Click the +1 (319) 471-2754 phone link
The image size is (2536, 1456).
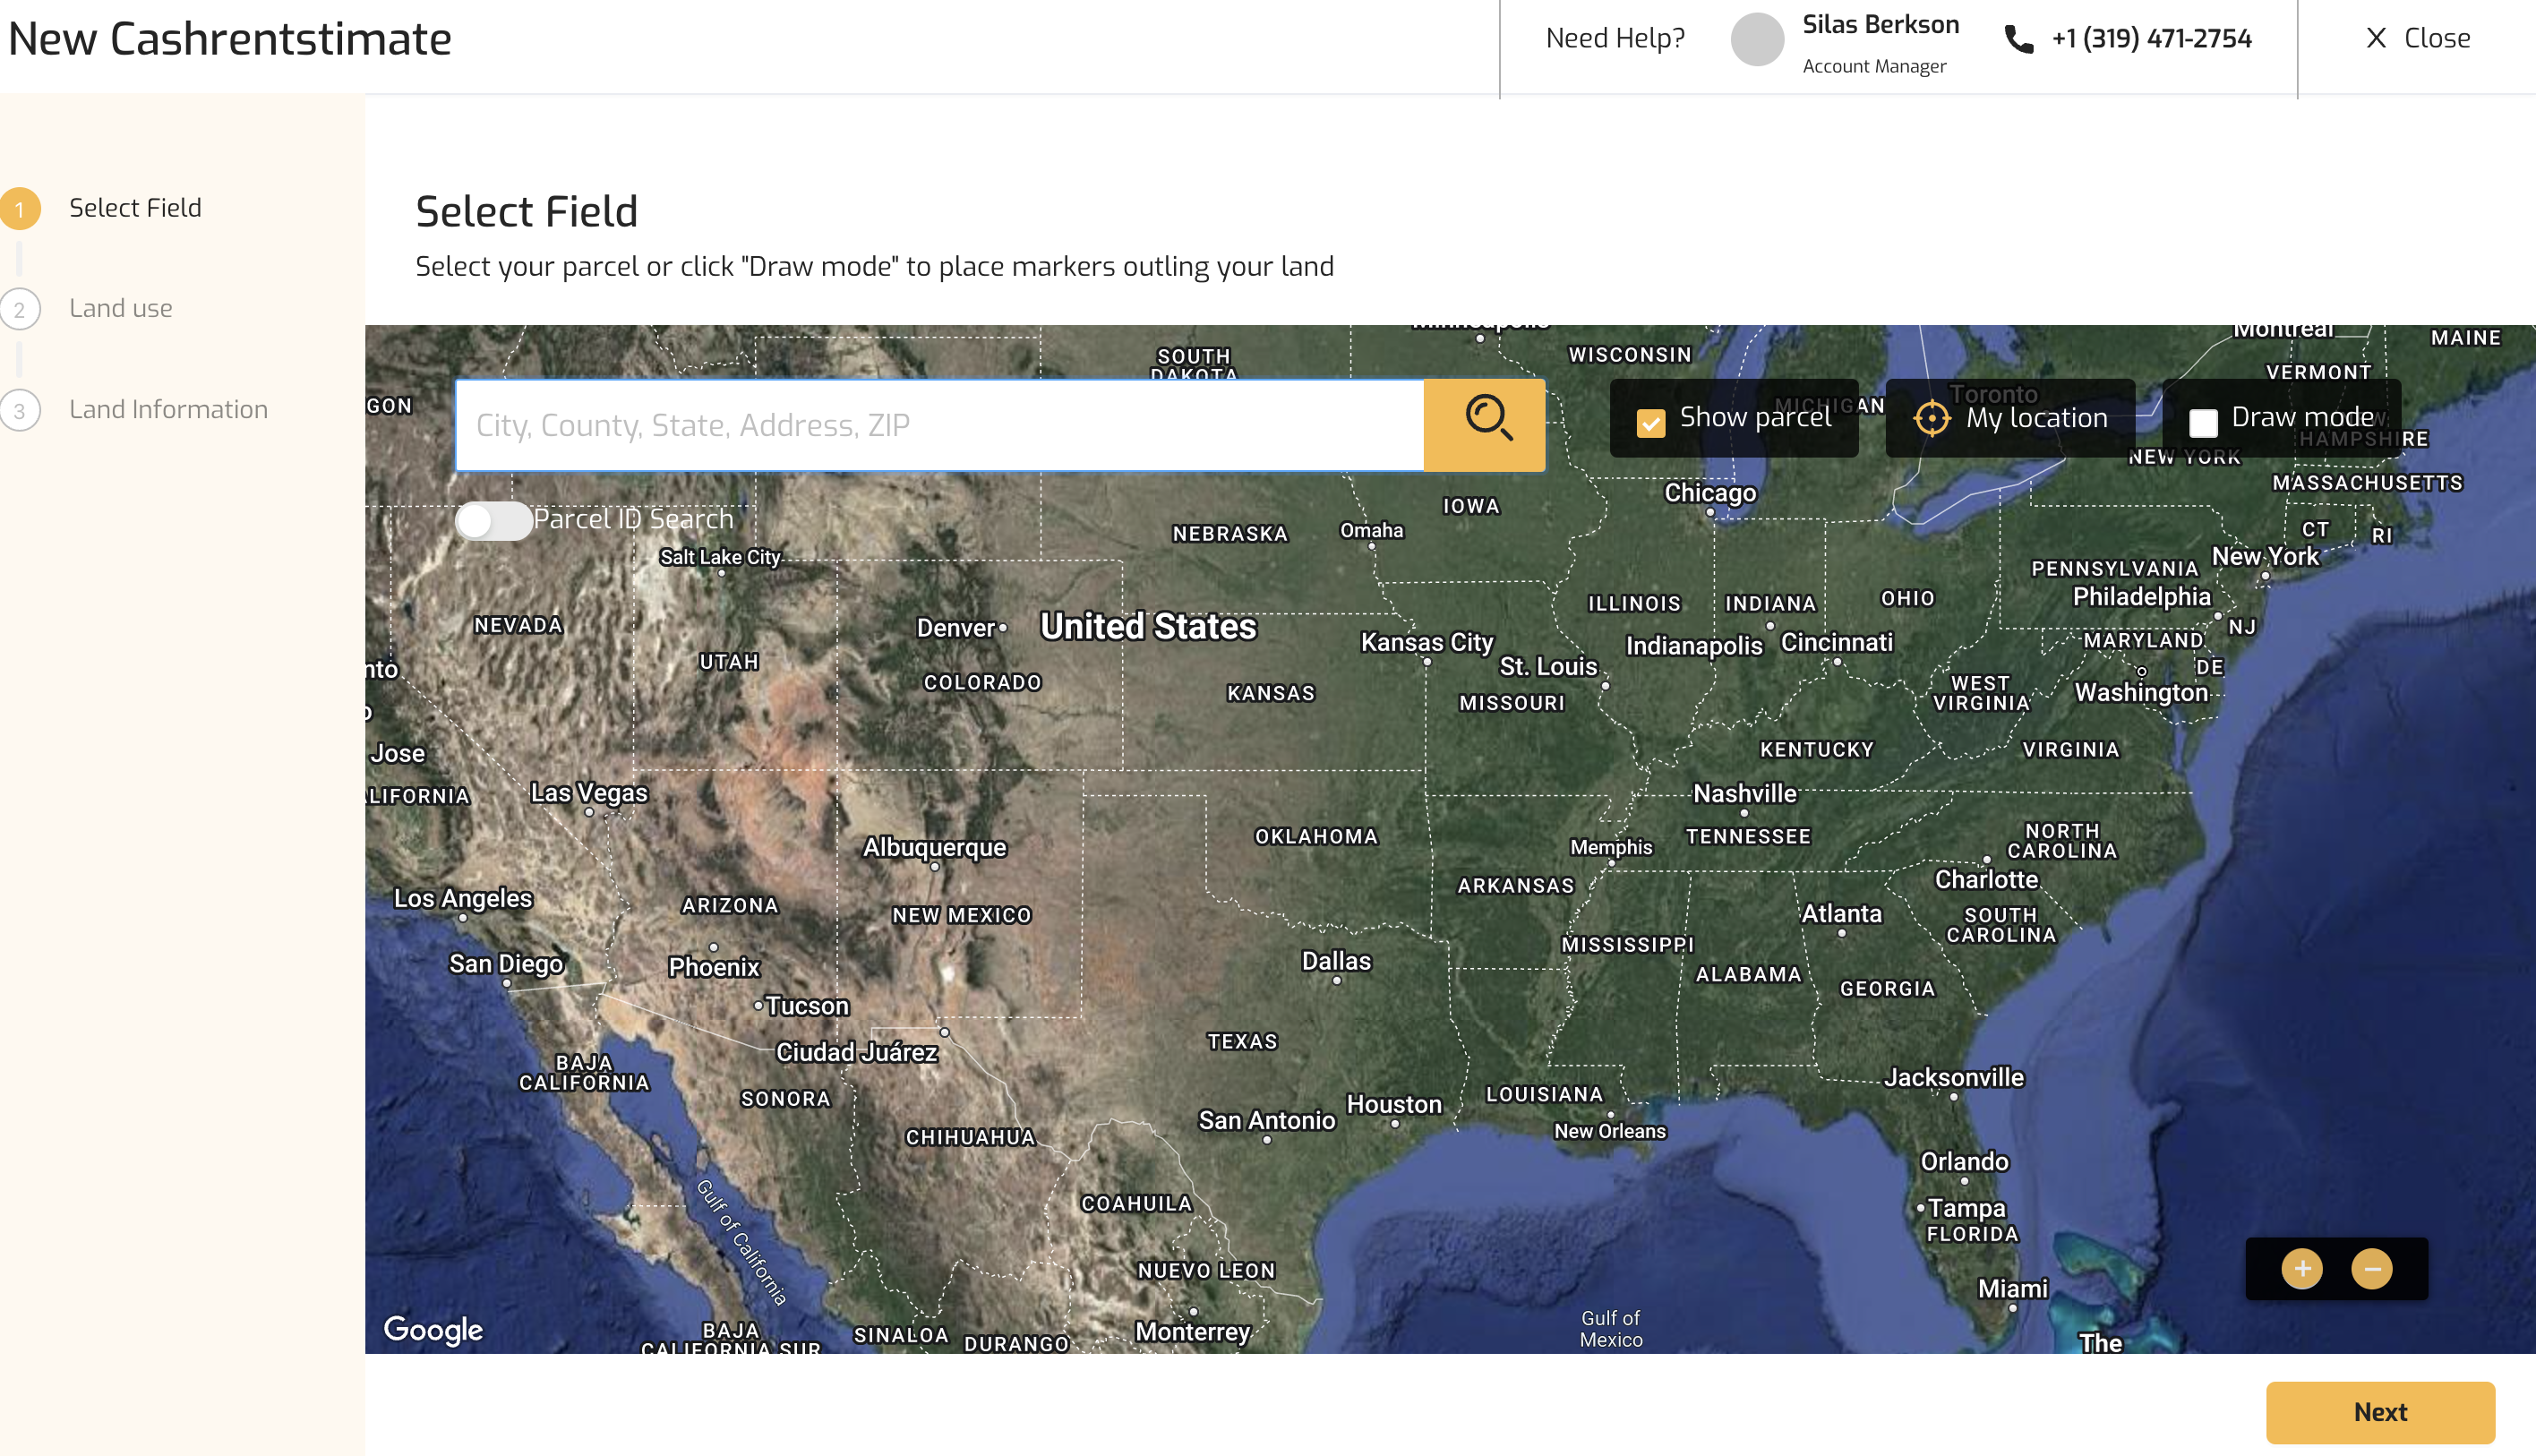pyautogui.click(x=2151, y=38)
